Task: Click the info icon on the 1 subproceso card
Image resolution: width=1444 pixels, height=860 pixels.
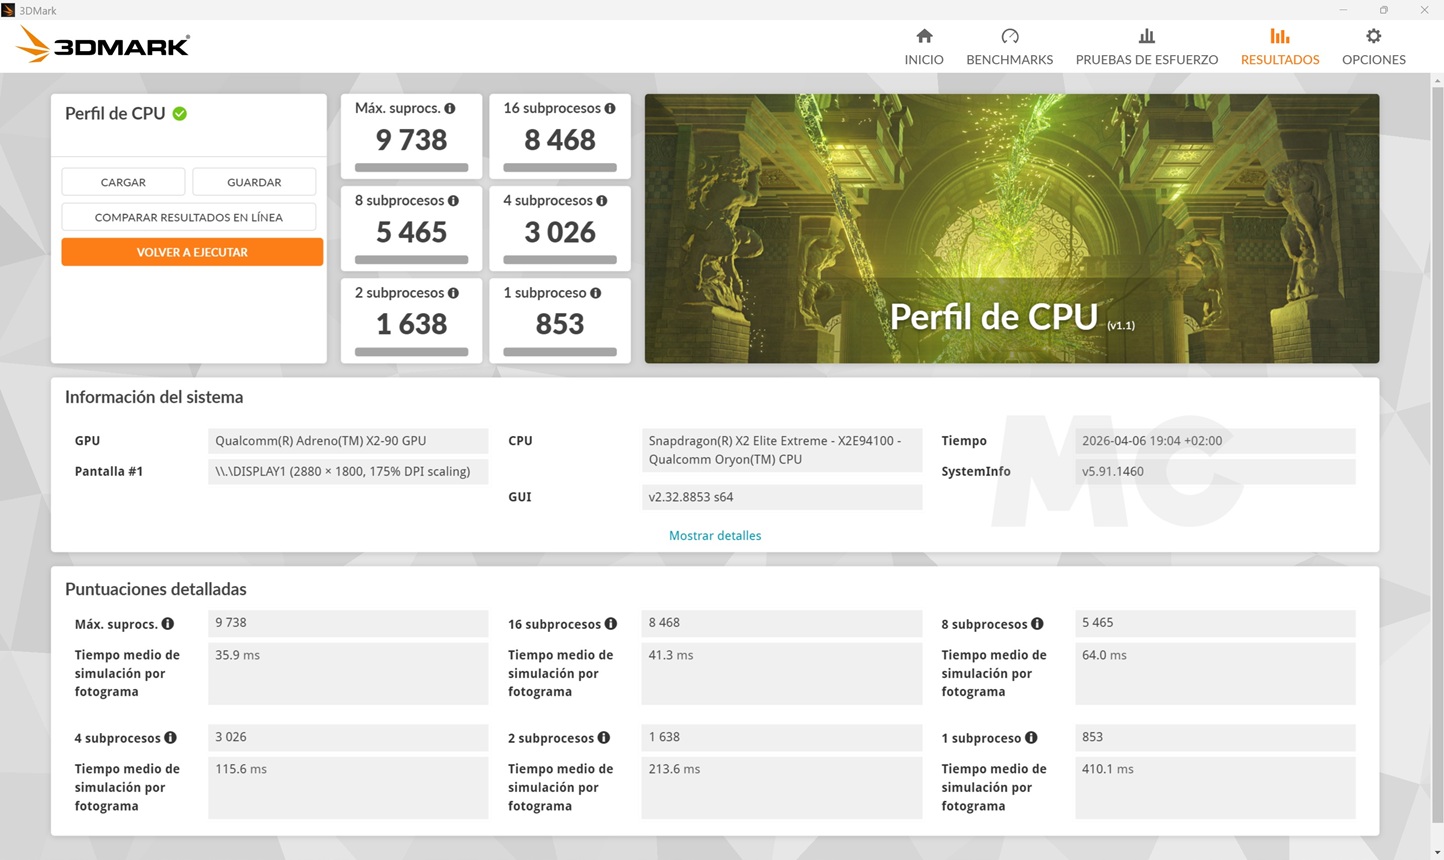Action: click(596, 292)
